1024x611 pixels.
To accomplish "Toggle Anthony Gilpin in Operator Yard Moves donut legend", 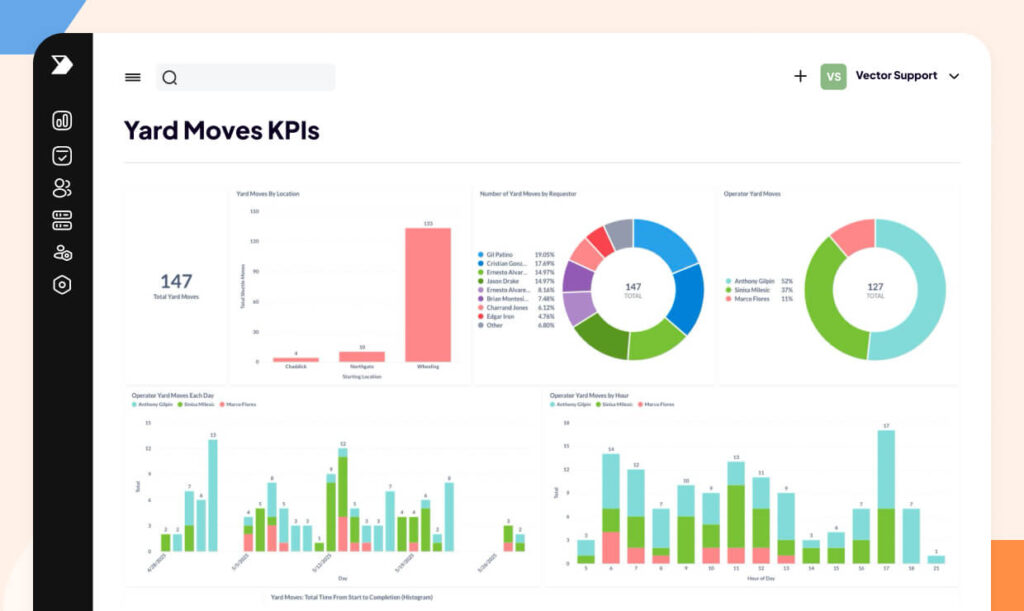I will click(759, 281).
